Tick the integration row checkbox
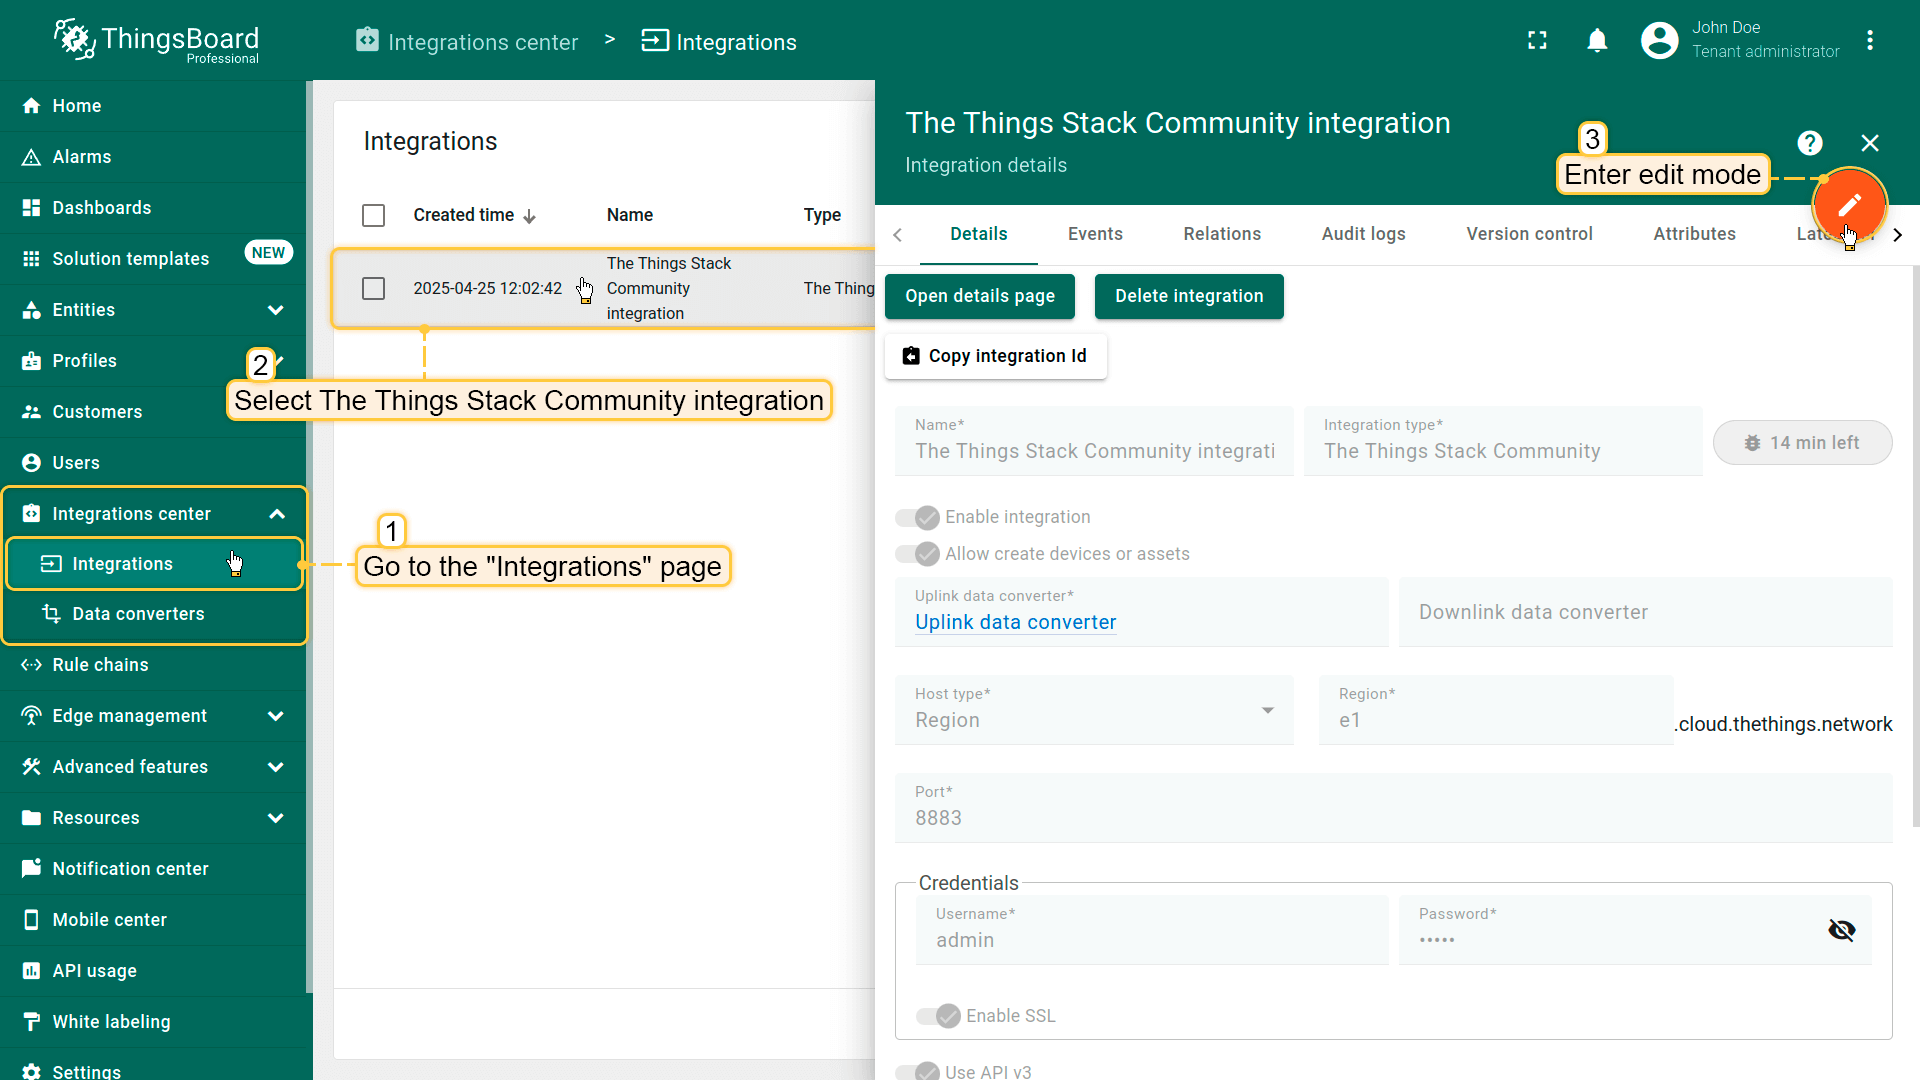 click(x=373, y=289)
